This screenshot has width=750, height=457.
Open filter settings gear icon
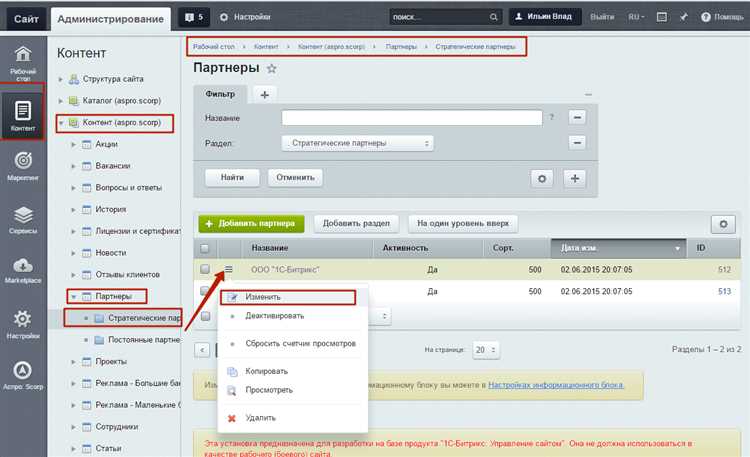pos(541,178)
